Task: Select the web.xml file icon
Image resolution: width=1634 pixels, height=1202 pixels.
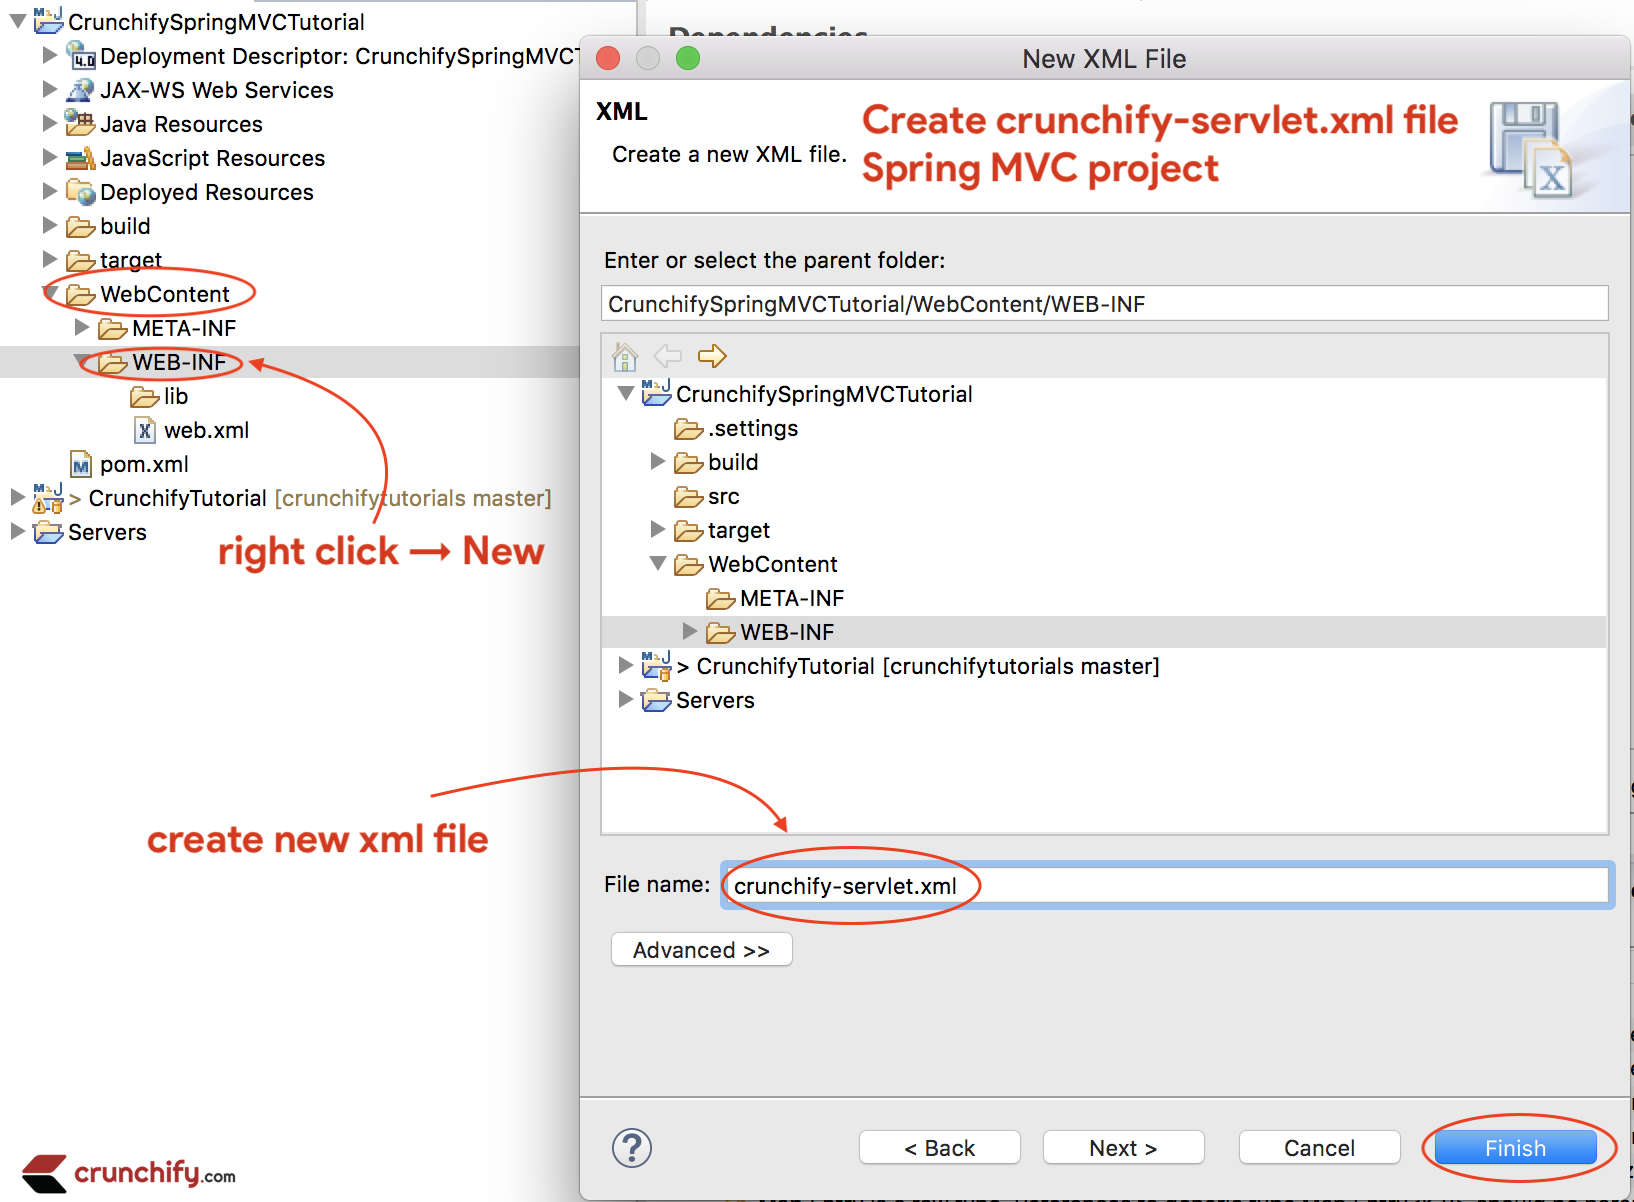Action: 145,431
